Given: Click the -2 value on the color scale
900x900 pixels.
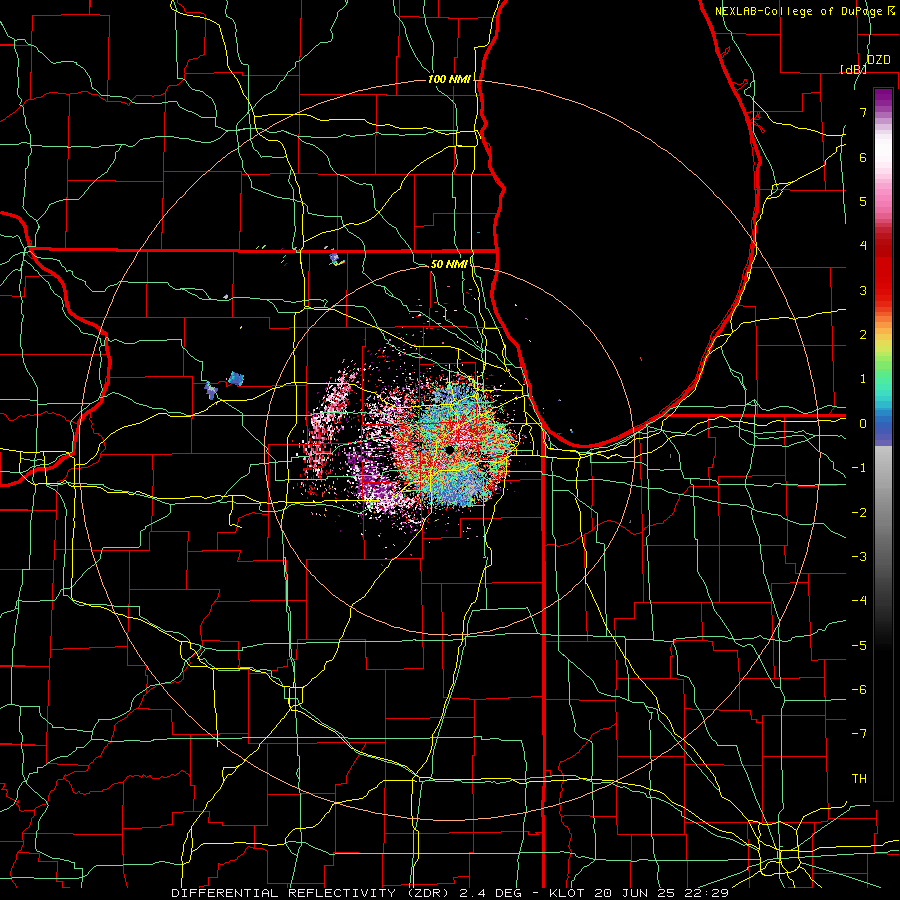Looking at the screenshot, I should pos(859,513).
